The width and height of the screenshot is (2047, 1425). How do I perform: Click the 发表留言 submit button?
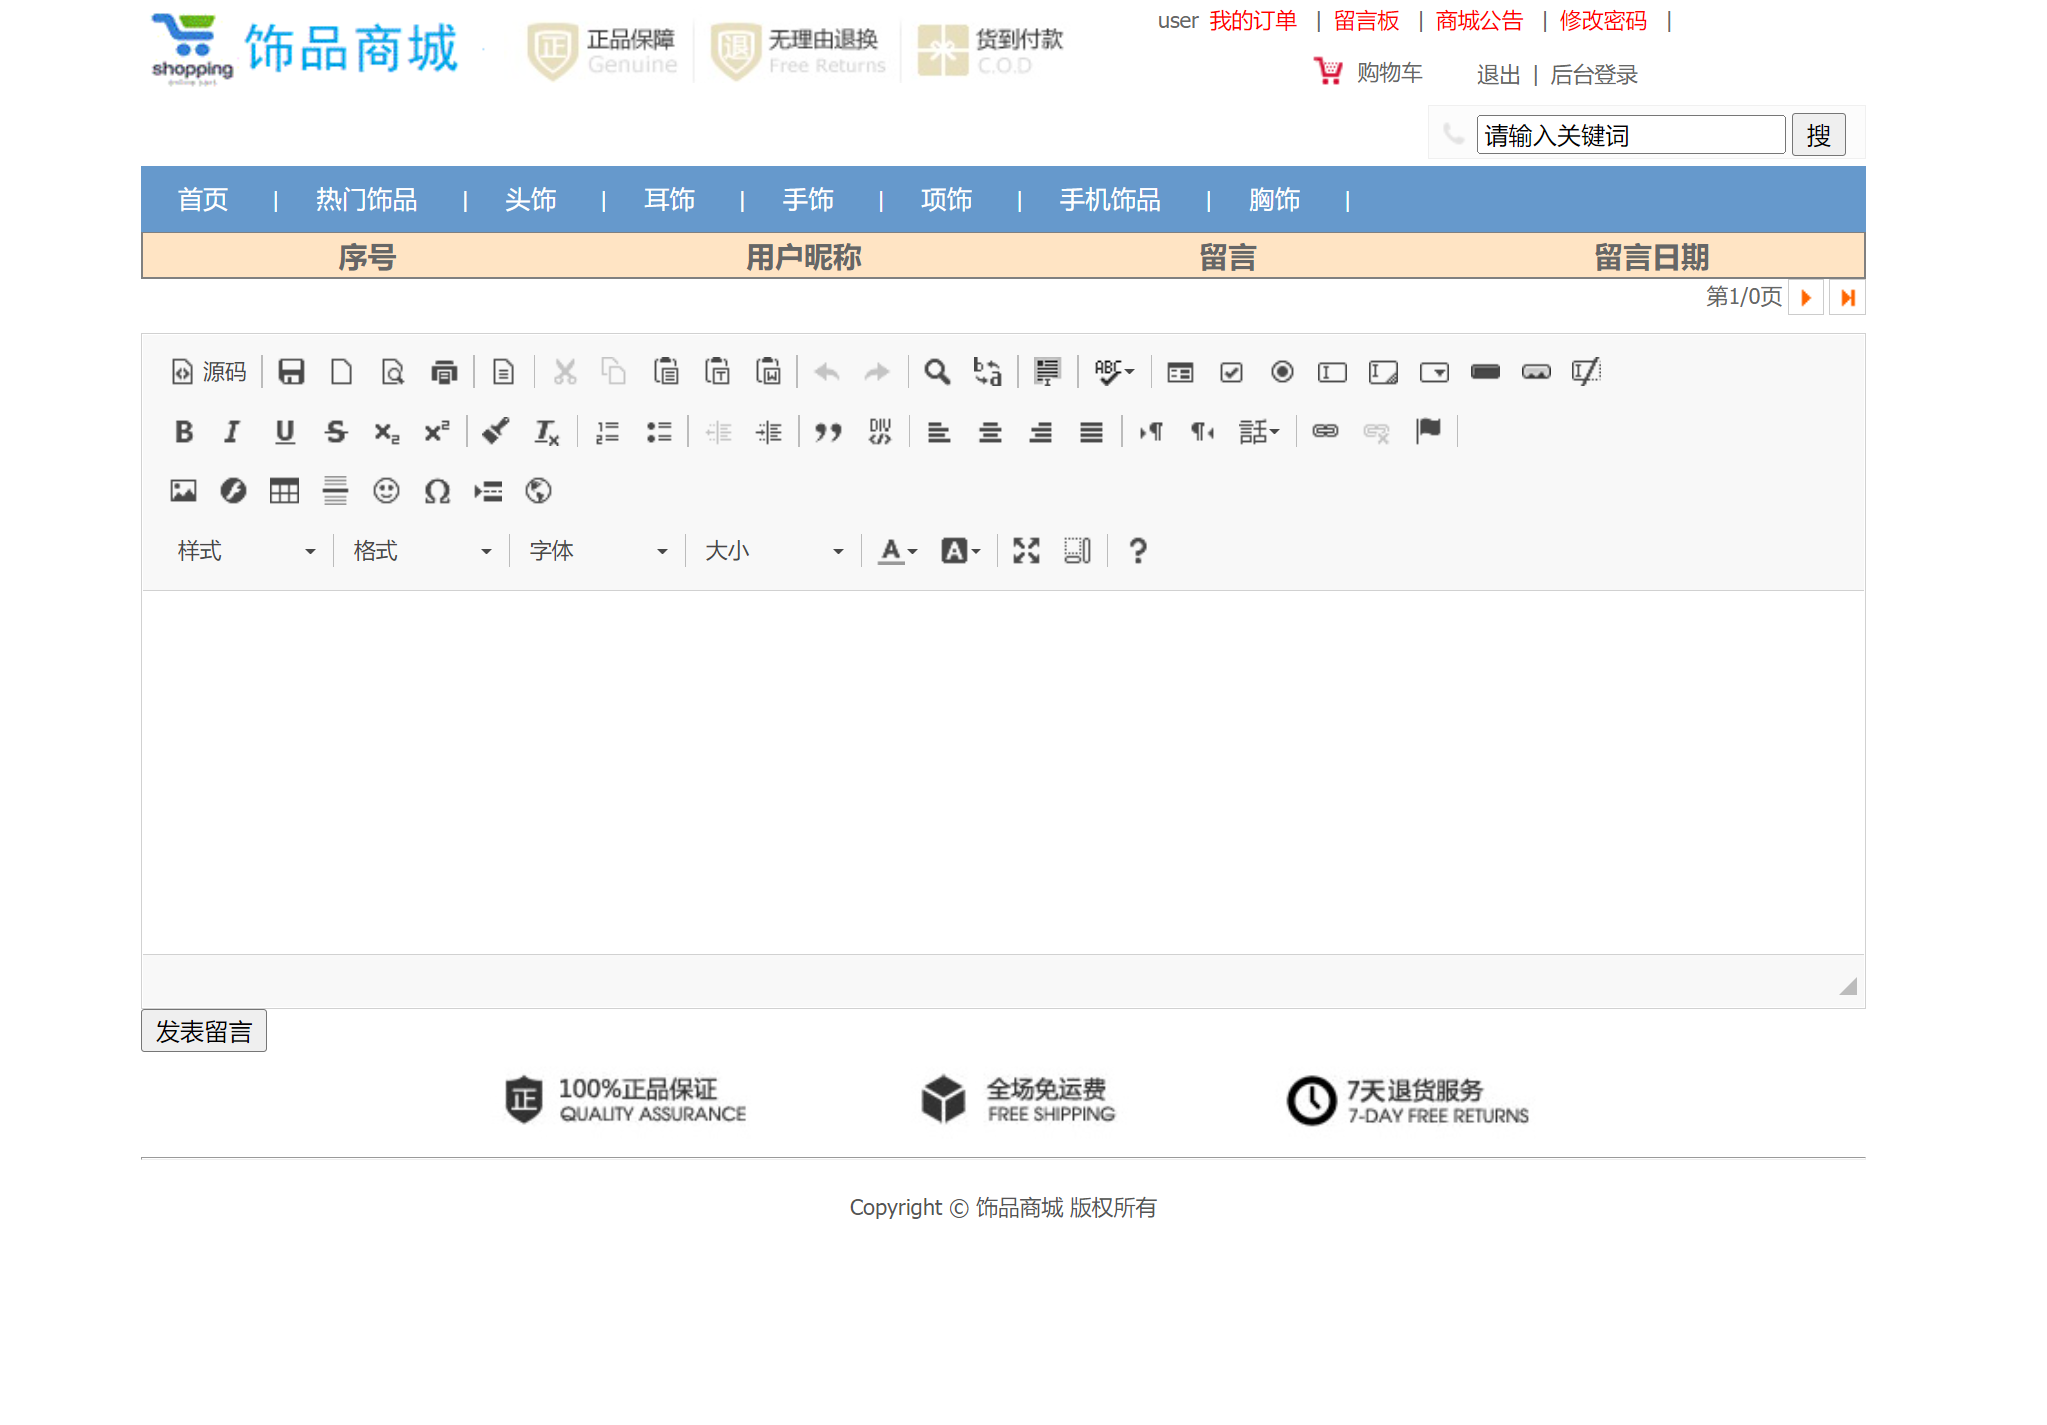[x=203, y=1029]
